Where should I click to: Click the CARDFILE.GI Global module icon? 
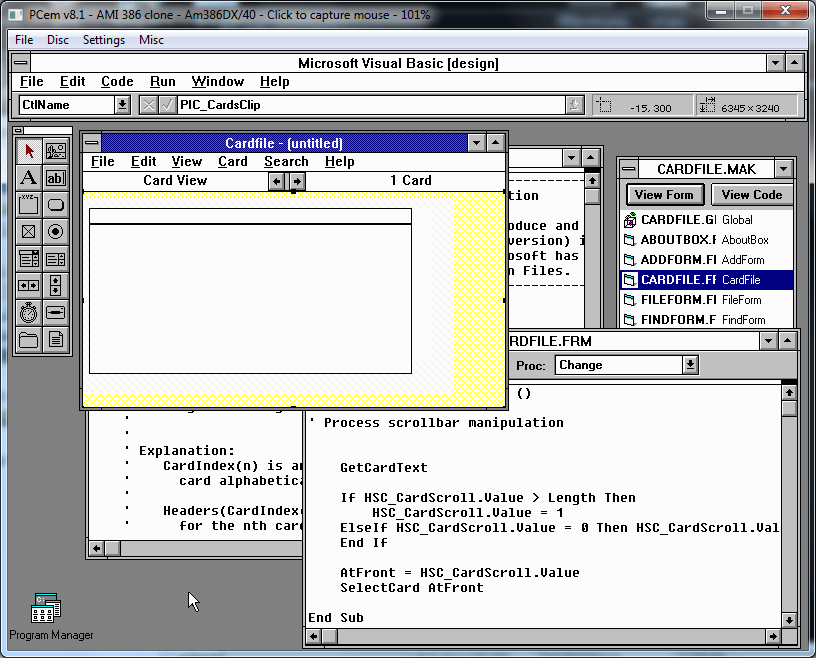[630, 220]
